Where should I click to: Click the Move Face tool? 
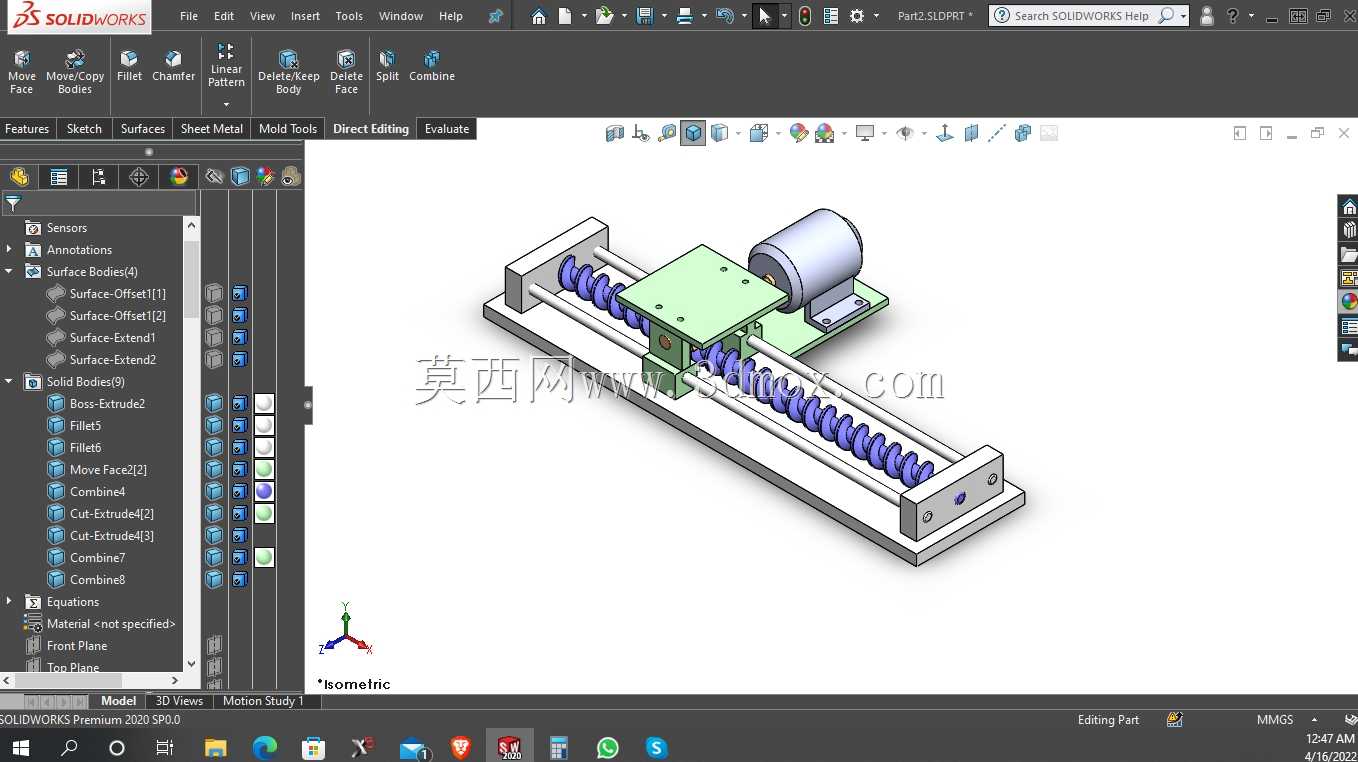pos(22,72)
